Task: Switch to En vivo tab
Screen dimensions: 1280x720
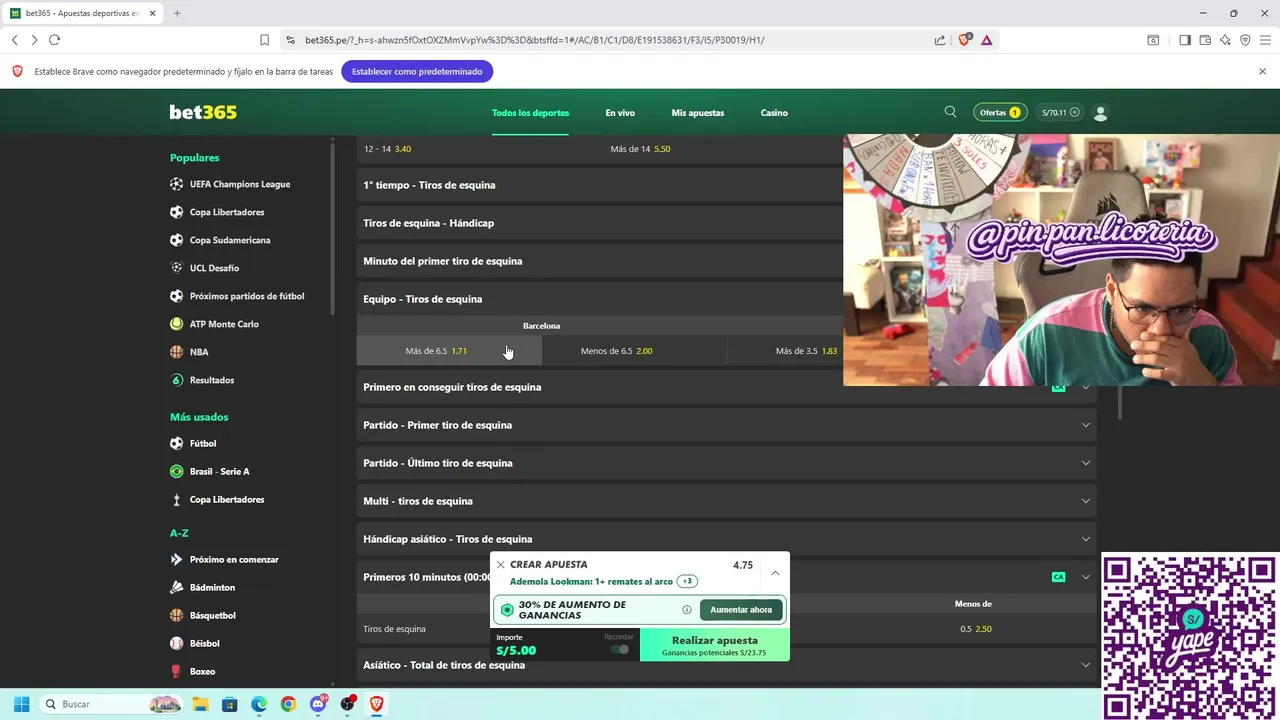Action: tap(620, 113)
